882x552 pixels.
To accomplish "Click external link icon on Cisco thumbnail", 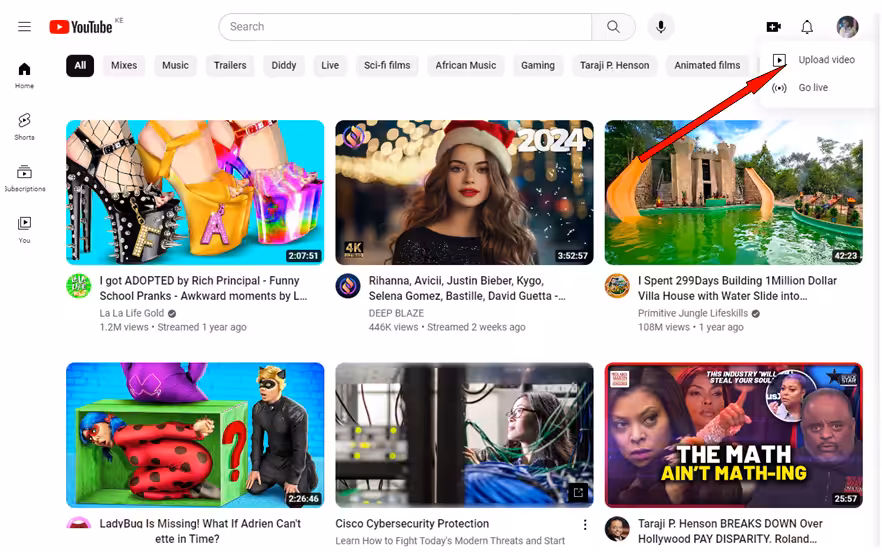I will [x=578, y=492].
